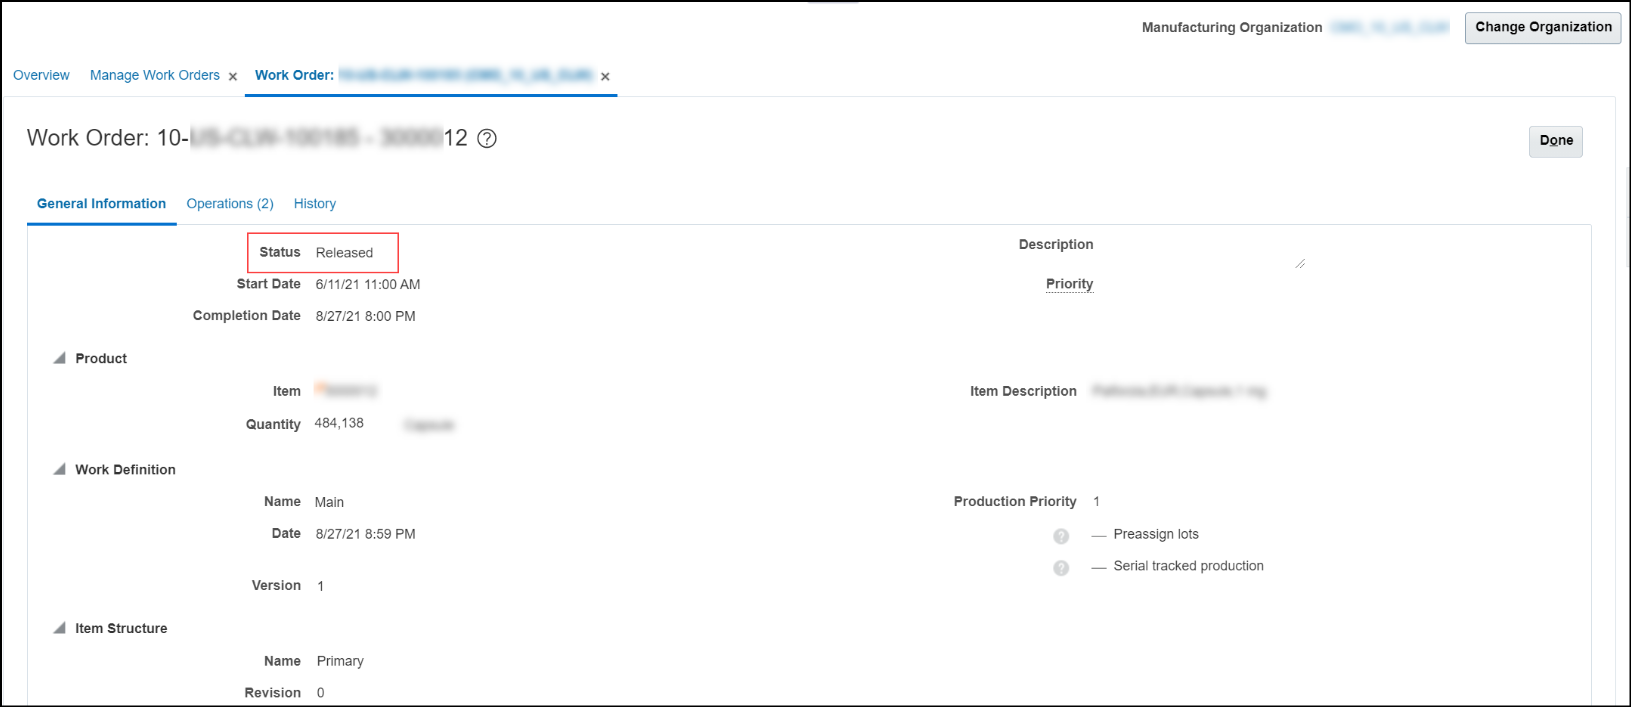Collapse the Item Structure section

60,628
